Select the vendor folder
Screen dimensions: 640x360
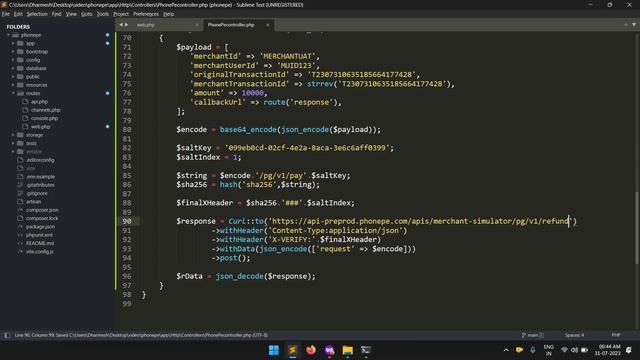pos(34,151)
